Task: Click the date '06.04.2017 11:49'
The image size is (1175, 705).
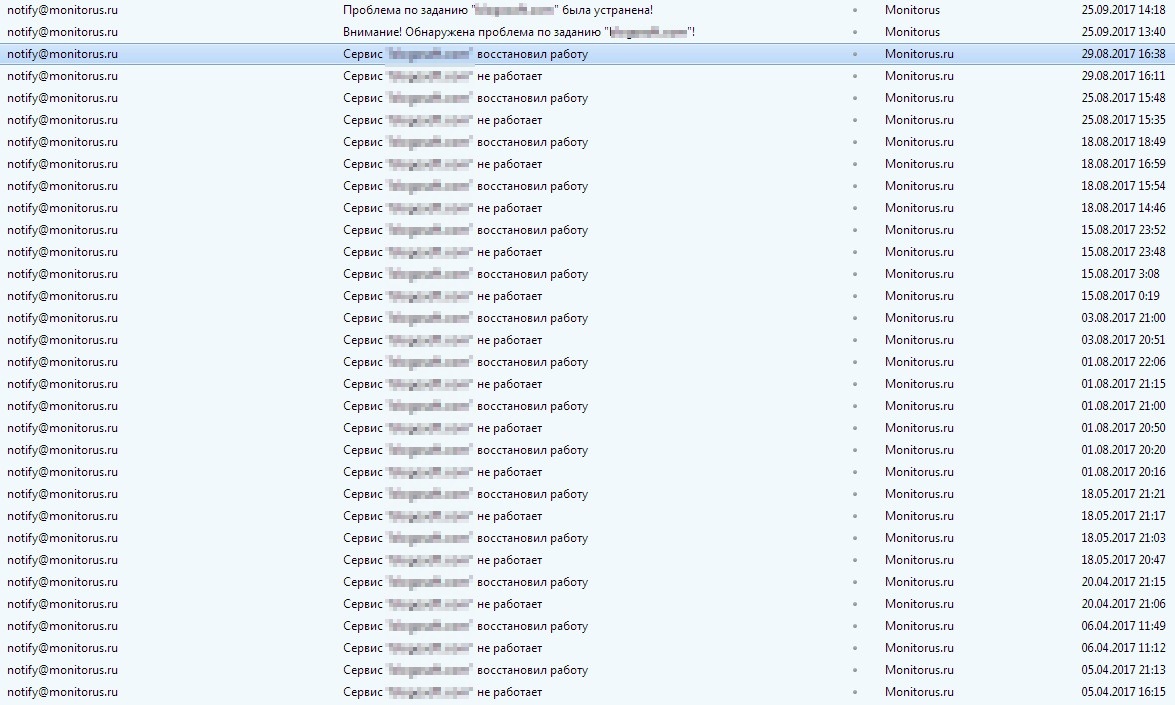Action: coord(1123,626)
